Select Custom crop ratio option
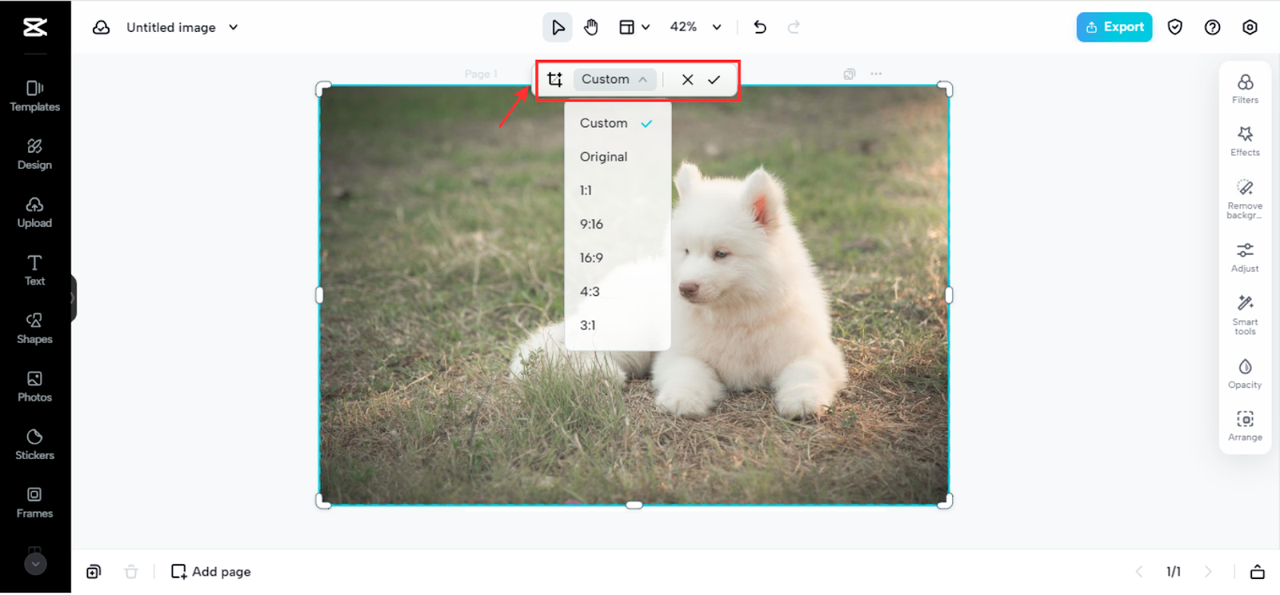 click(618, 123)
